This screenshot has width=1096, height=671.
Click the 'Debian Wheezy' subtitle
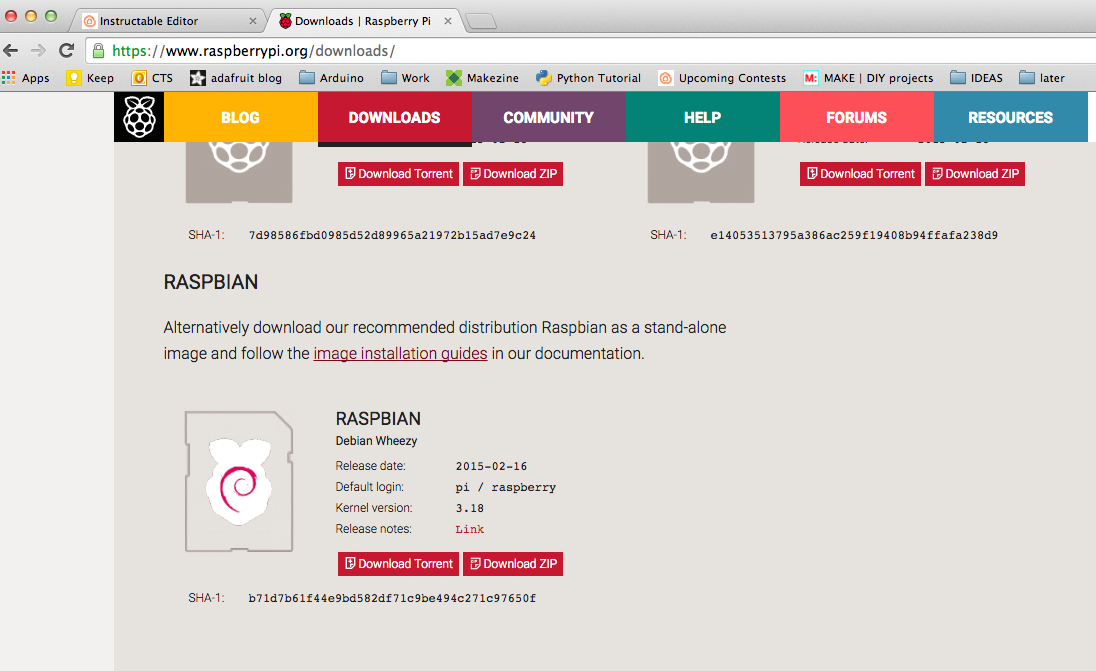point(376,441)
